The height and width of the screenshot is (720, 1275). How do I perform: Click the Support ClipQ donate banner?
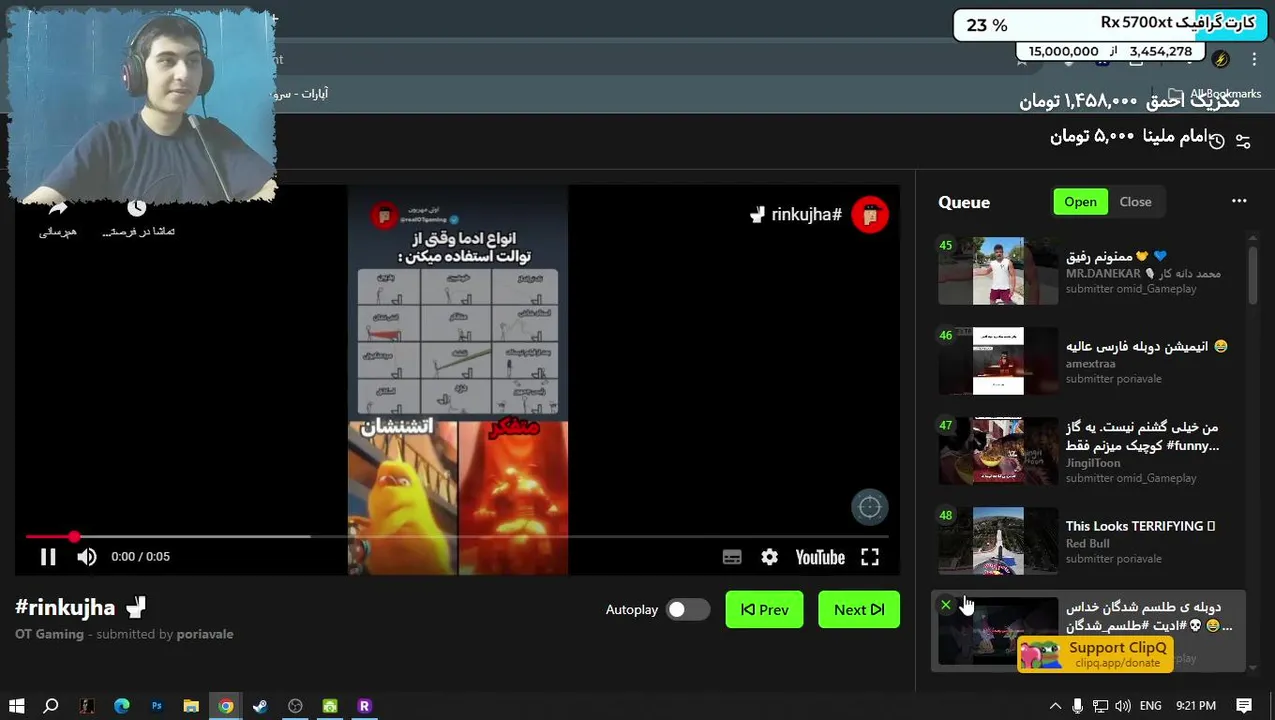point(1096,654)
